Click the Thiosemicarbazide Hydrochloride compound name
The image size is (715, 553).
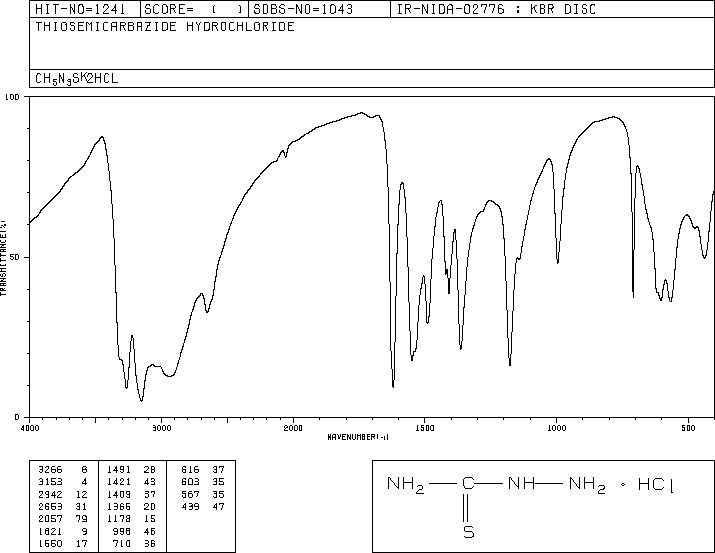tap(165, 26)
